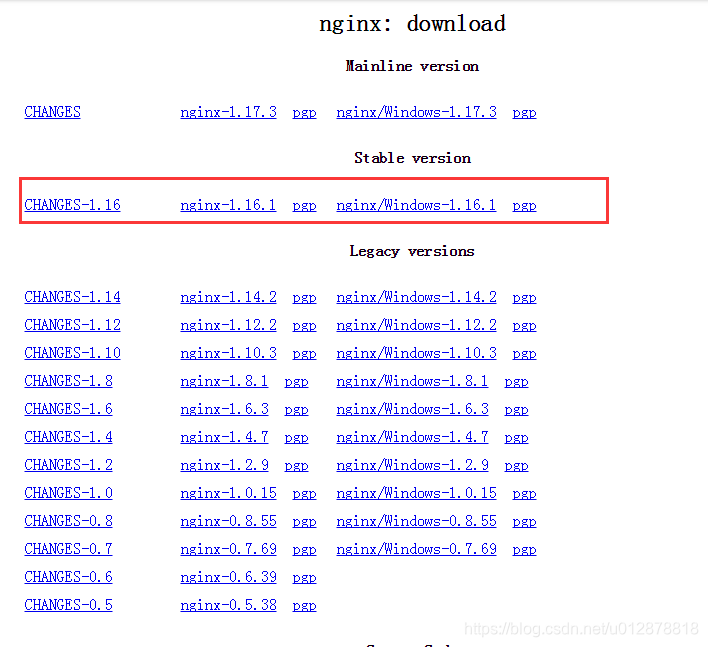Open CHANGES-0.5 link
This screenshot has height=647, width=708.
(x=68, y=605)
